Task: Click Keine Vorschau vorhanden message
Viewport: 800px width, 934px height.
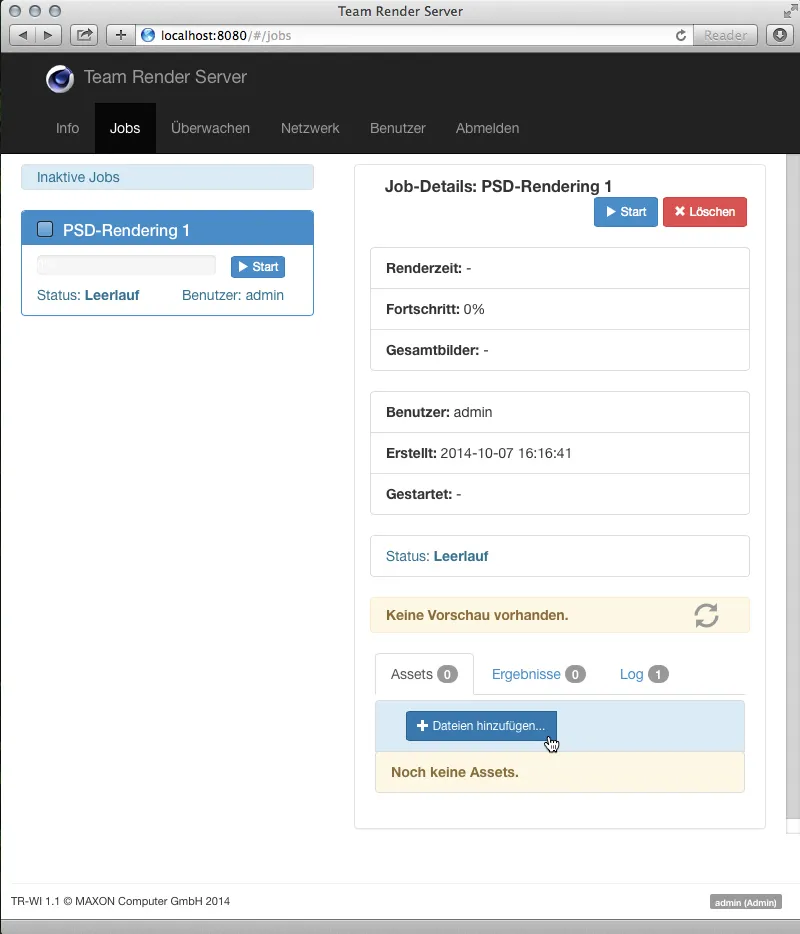Action: tap(477, 615)
